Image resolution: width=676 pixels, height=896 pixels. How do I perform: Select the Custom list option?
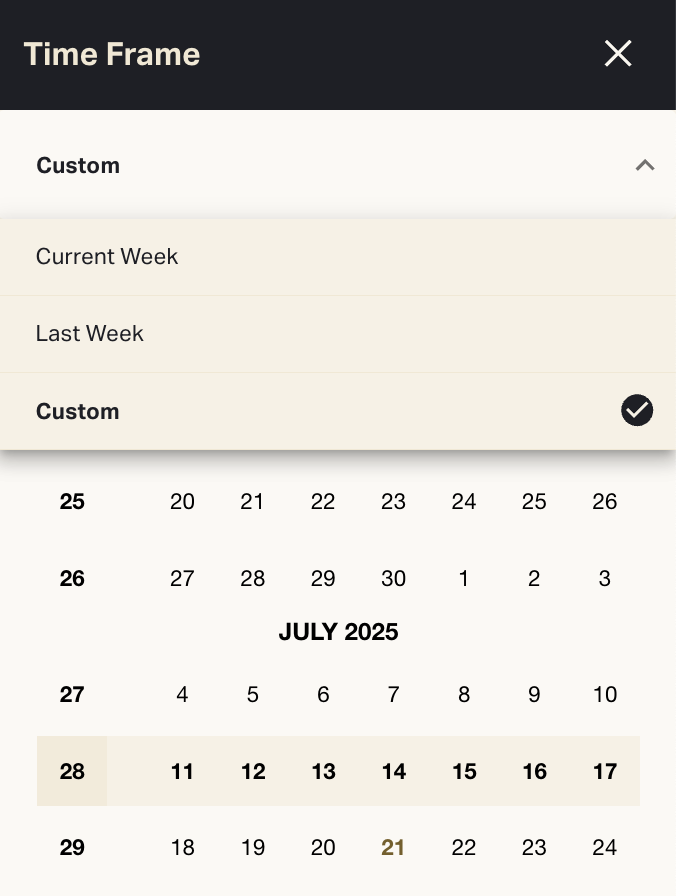tap(78, 412)
